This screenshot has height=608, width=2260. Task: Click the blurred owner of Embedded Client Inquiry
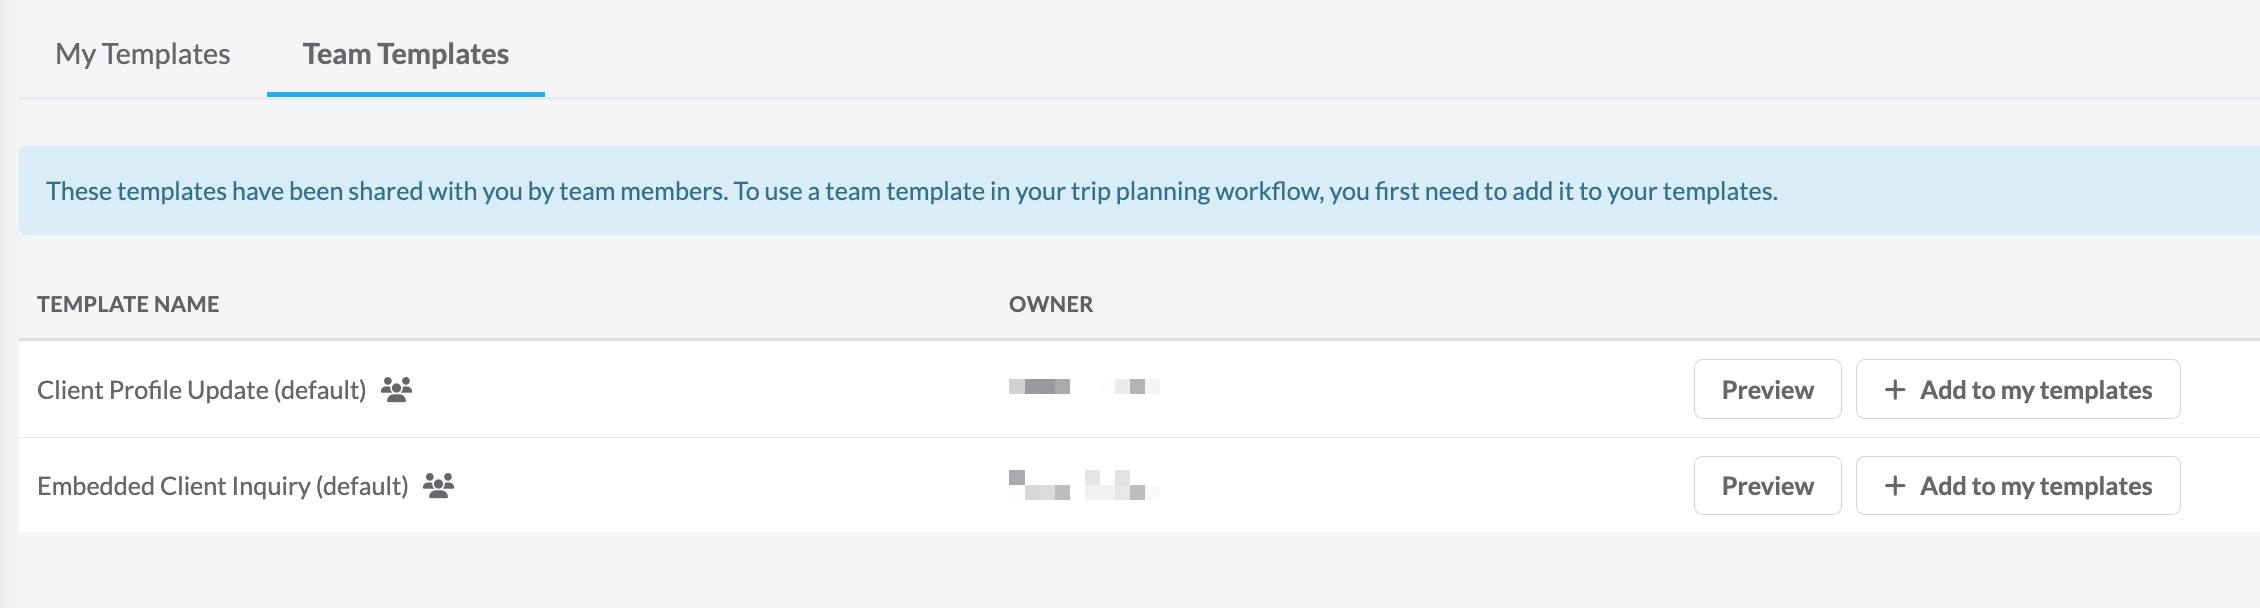(1084, 485)
